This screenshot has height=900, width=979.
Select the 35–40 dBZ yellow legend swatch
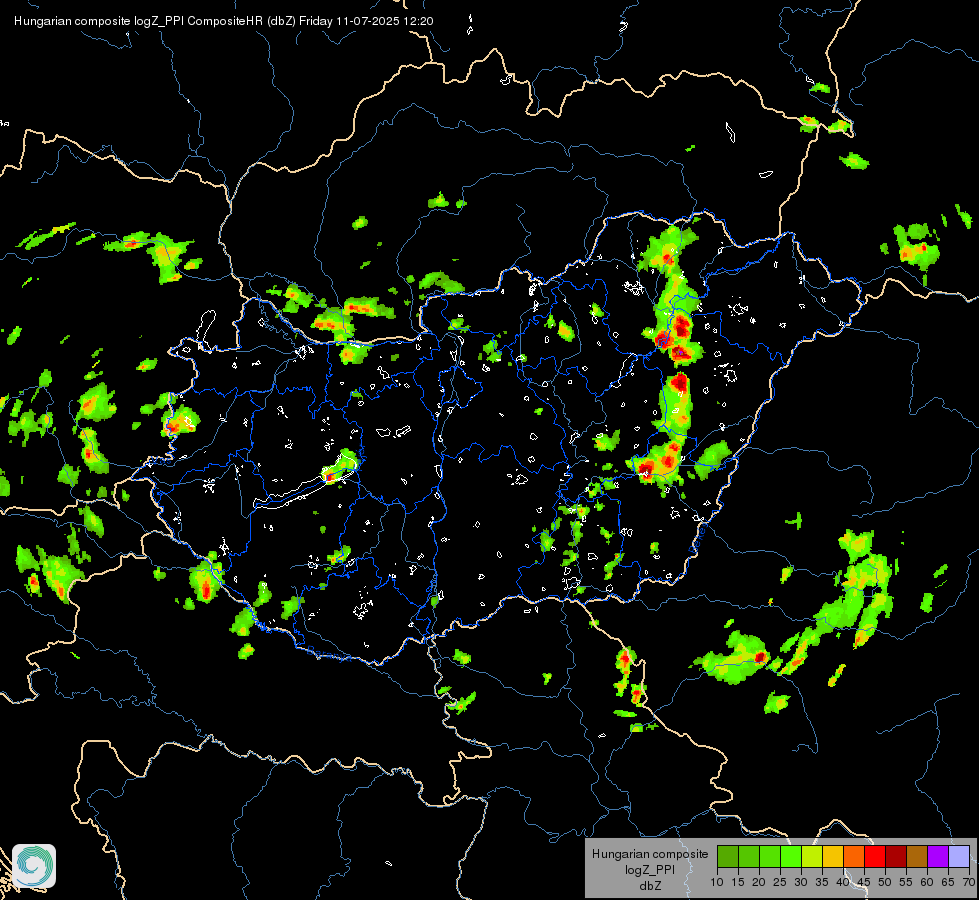[x=833, y=856]
